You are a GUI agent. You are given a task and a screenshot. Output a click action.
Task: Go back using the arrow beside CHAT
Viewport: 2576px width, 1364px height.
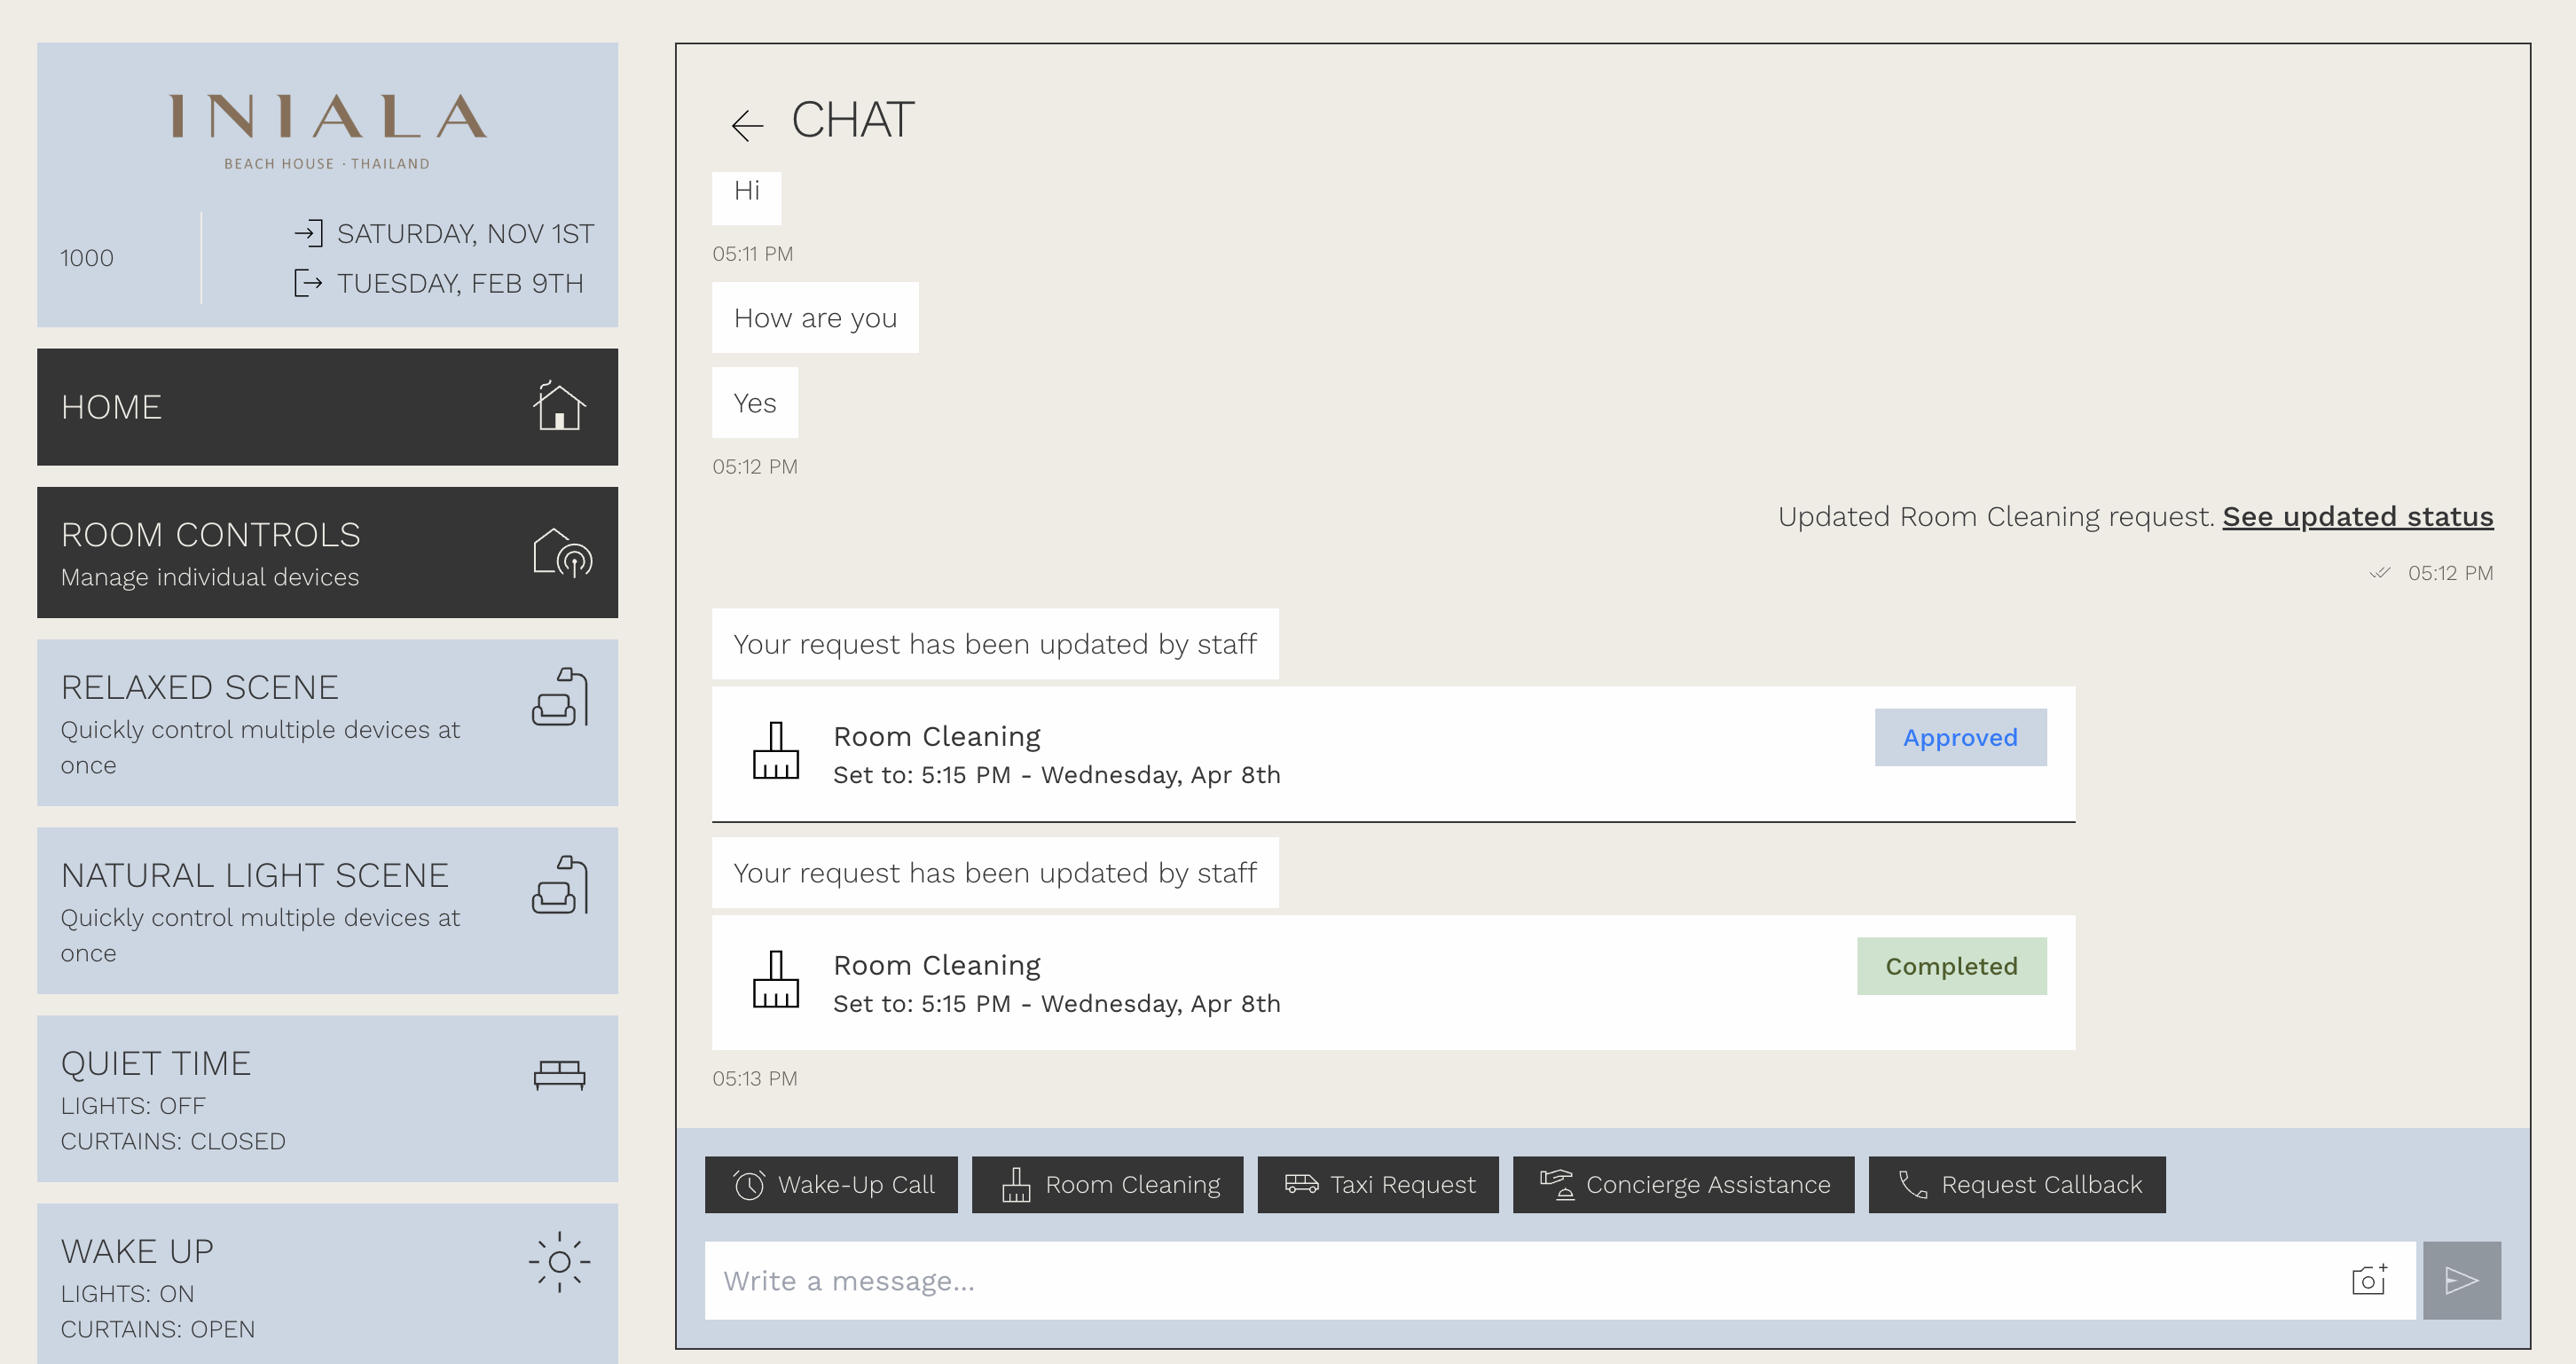click(x=747, y=125)
